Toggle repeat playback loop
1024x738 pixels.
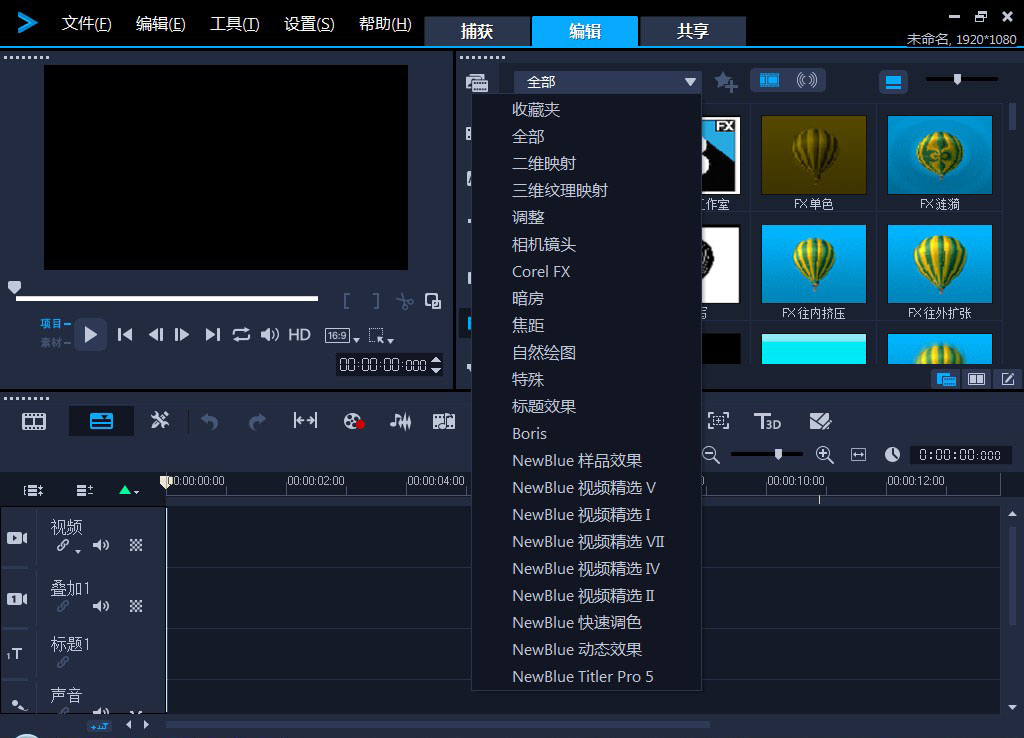point(241,335)
